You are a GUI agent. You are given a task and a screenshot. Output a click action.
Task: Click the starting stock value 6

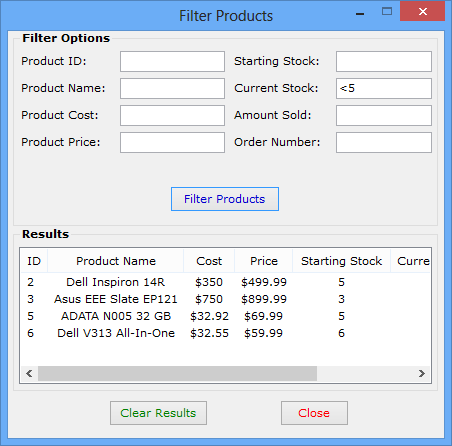pos(341,333)
